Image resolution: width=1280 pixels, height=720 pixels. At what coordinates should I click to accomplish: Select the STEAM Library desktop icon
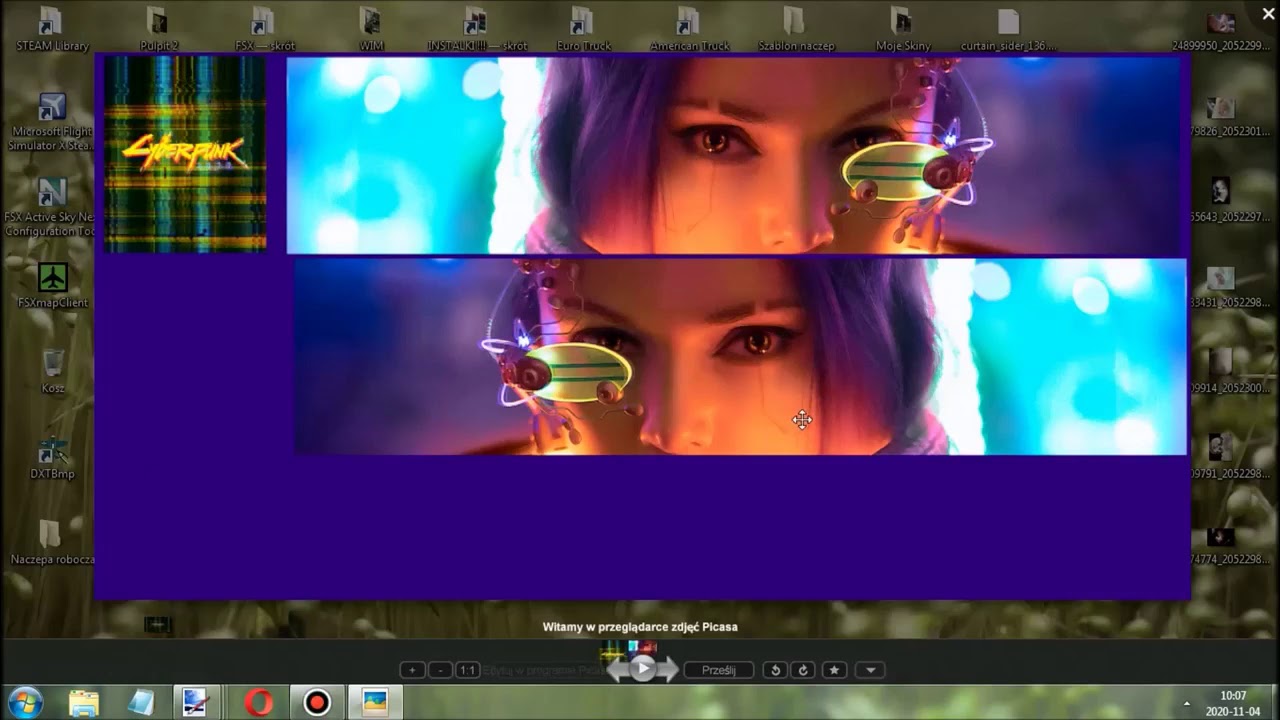point(52,30)
